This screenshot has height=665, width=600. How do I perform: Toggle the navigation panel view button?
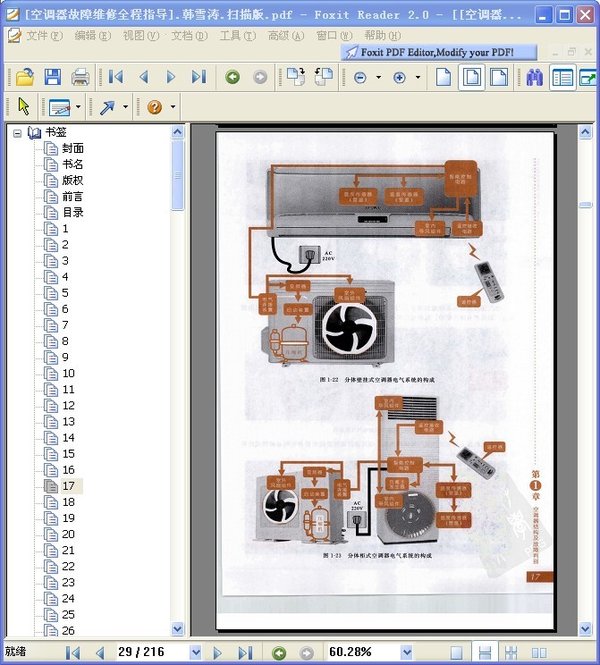(x=562, y=77)
